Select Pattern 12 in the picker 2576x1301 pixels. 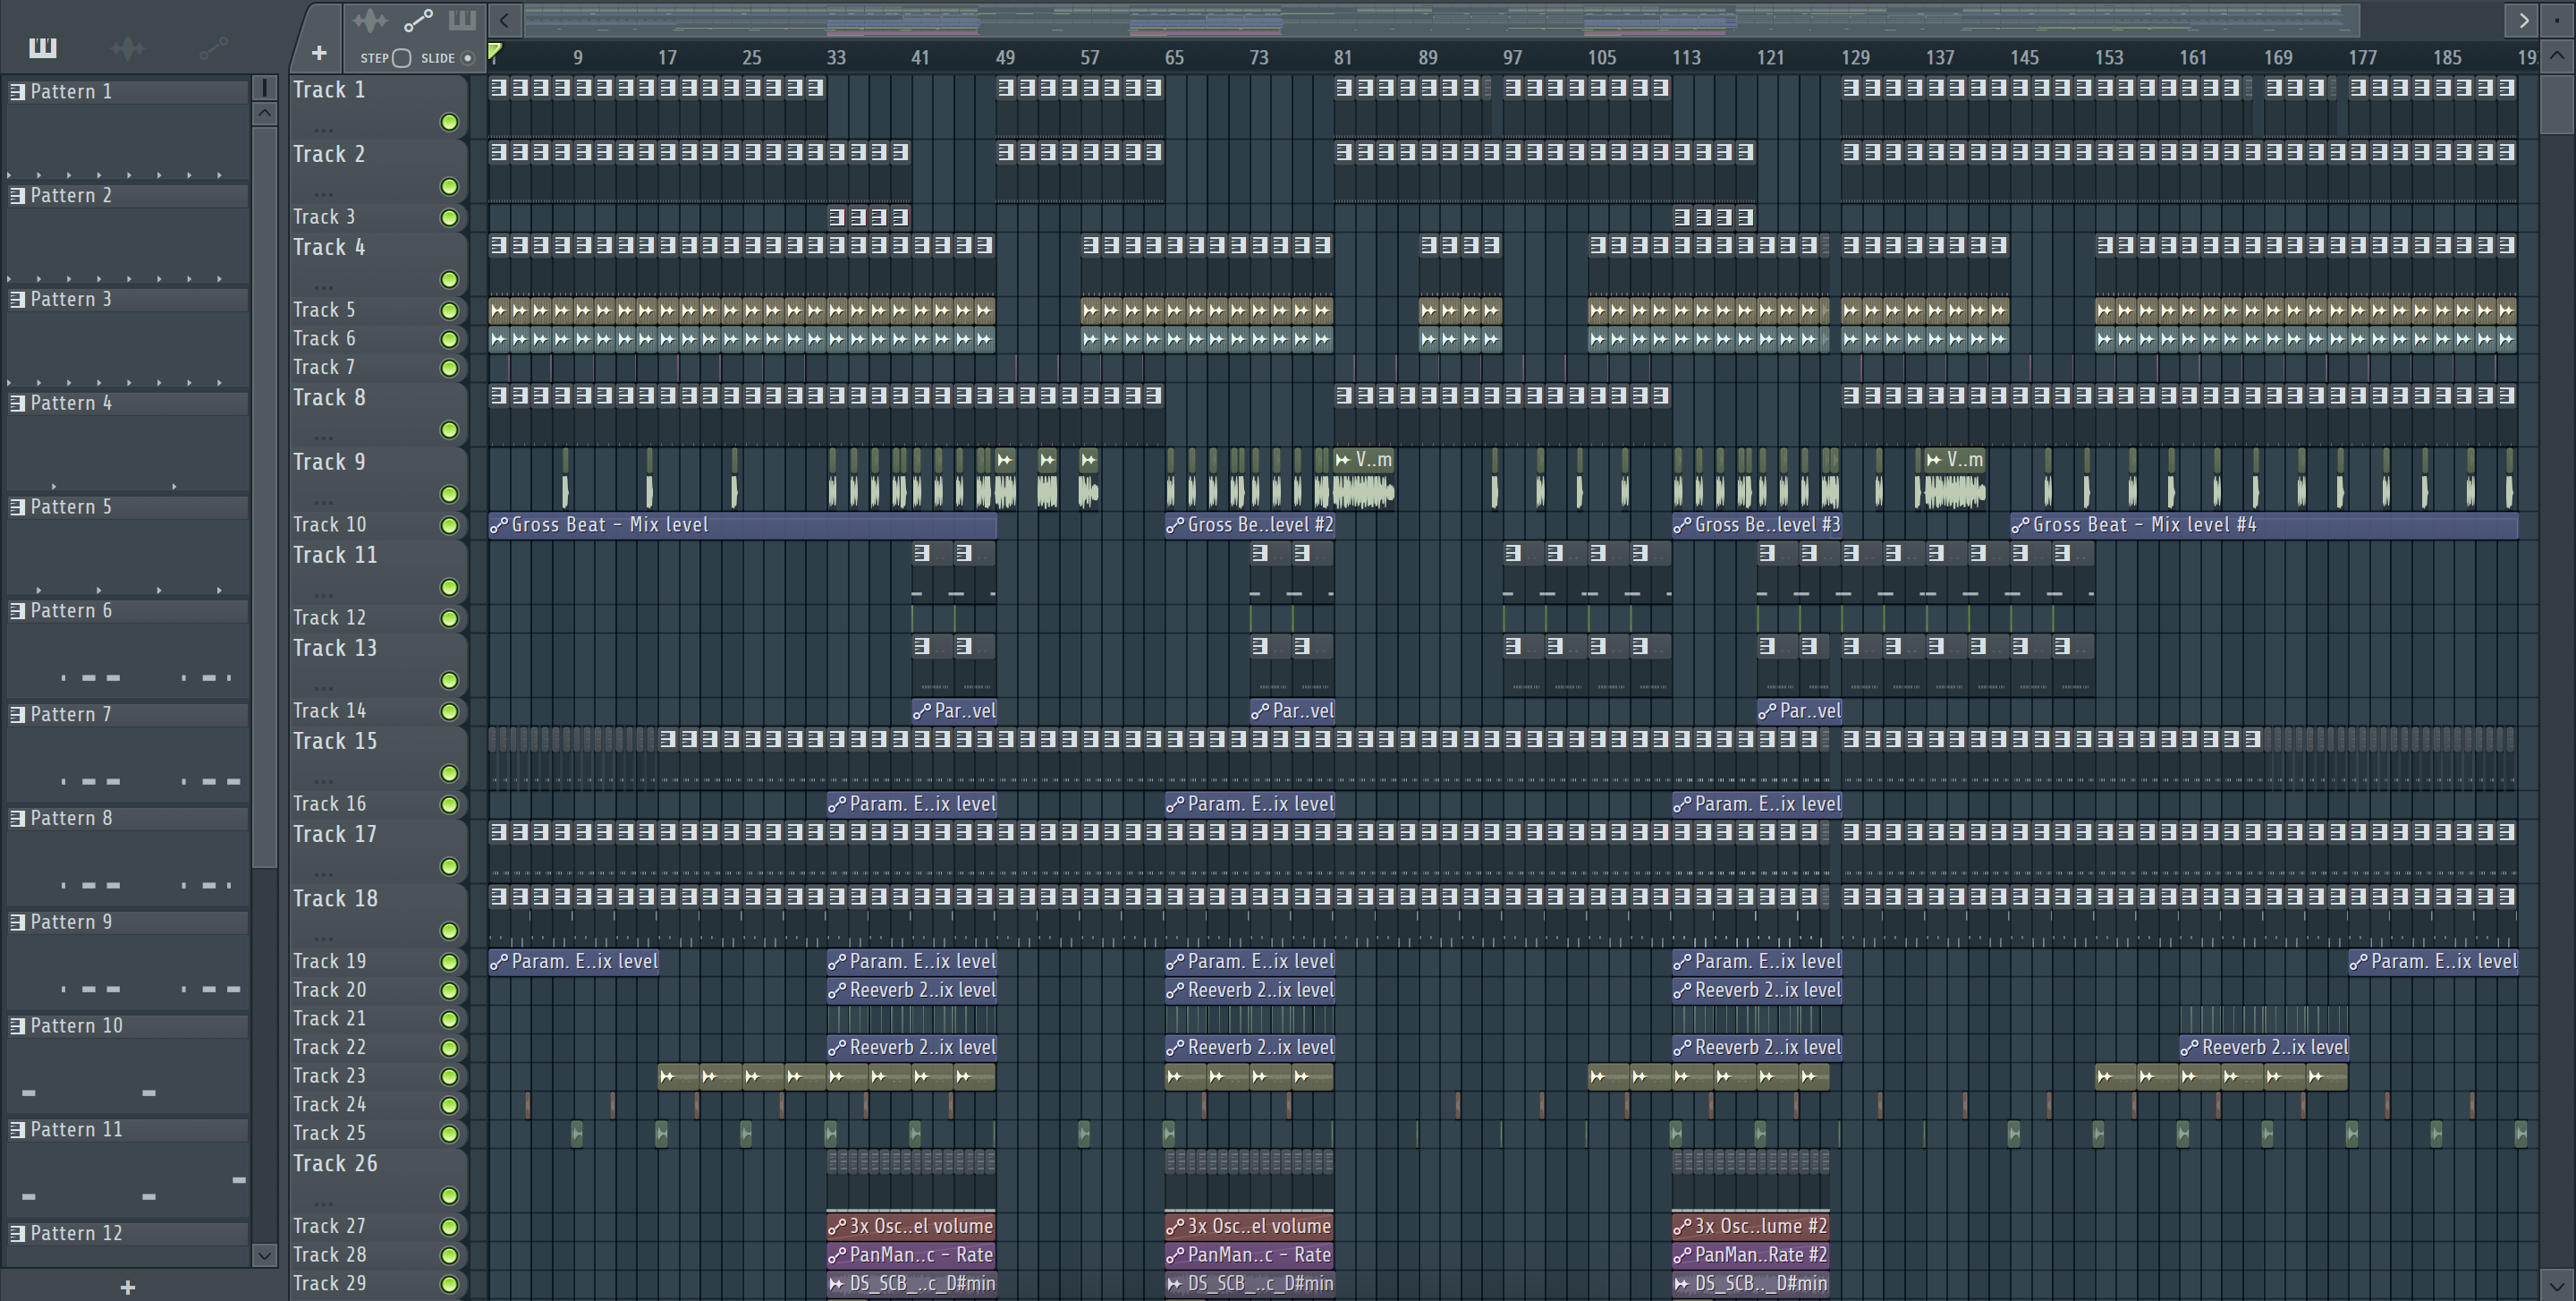coord(128,1234)
